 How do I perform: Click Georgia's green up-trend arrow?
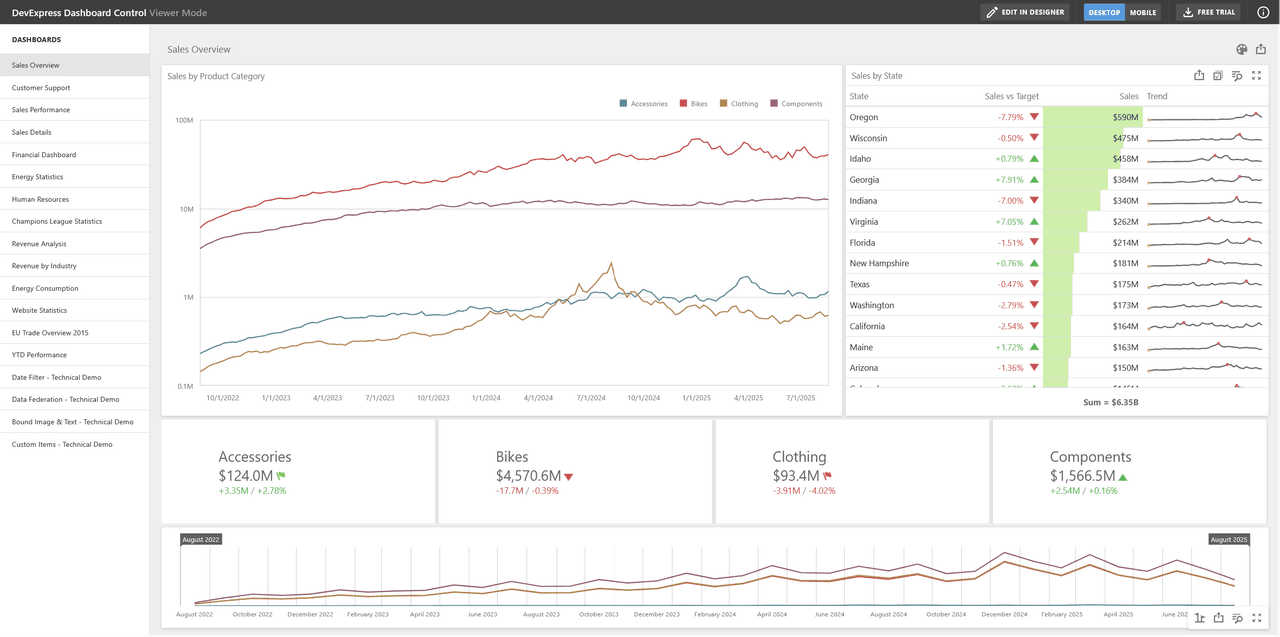click(1034, 180)
